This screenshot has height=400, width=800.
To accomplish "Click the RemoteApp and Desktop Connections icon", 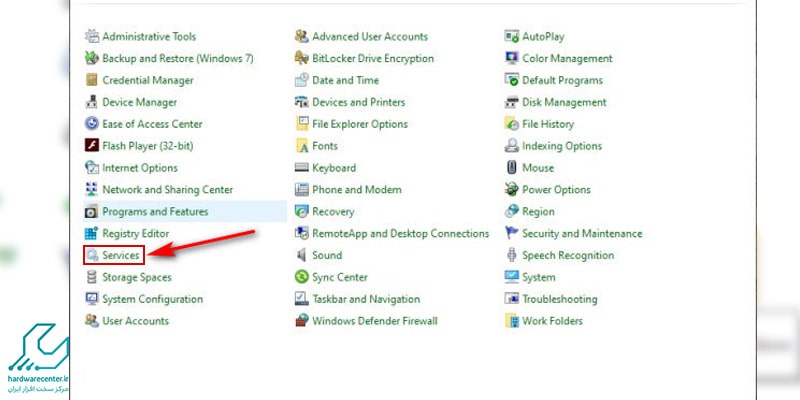I will click(302, 234).
